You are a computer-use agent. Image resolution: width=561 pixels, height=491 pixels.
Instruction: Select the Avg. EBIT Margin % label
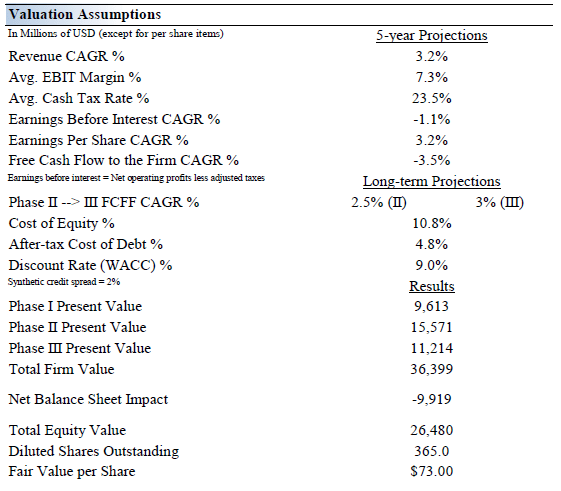coord(75,78)
